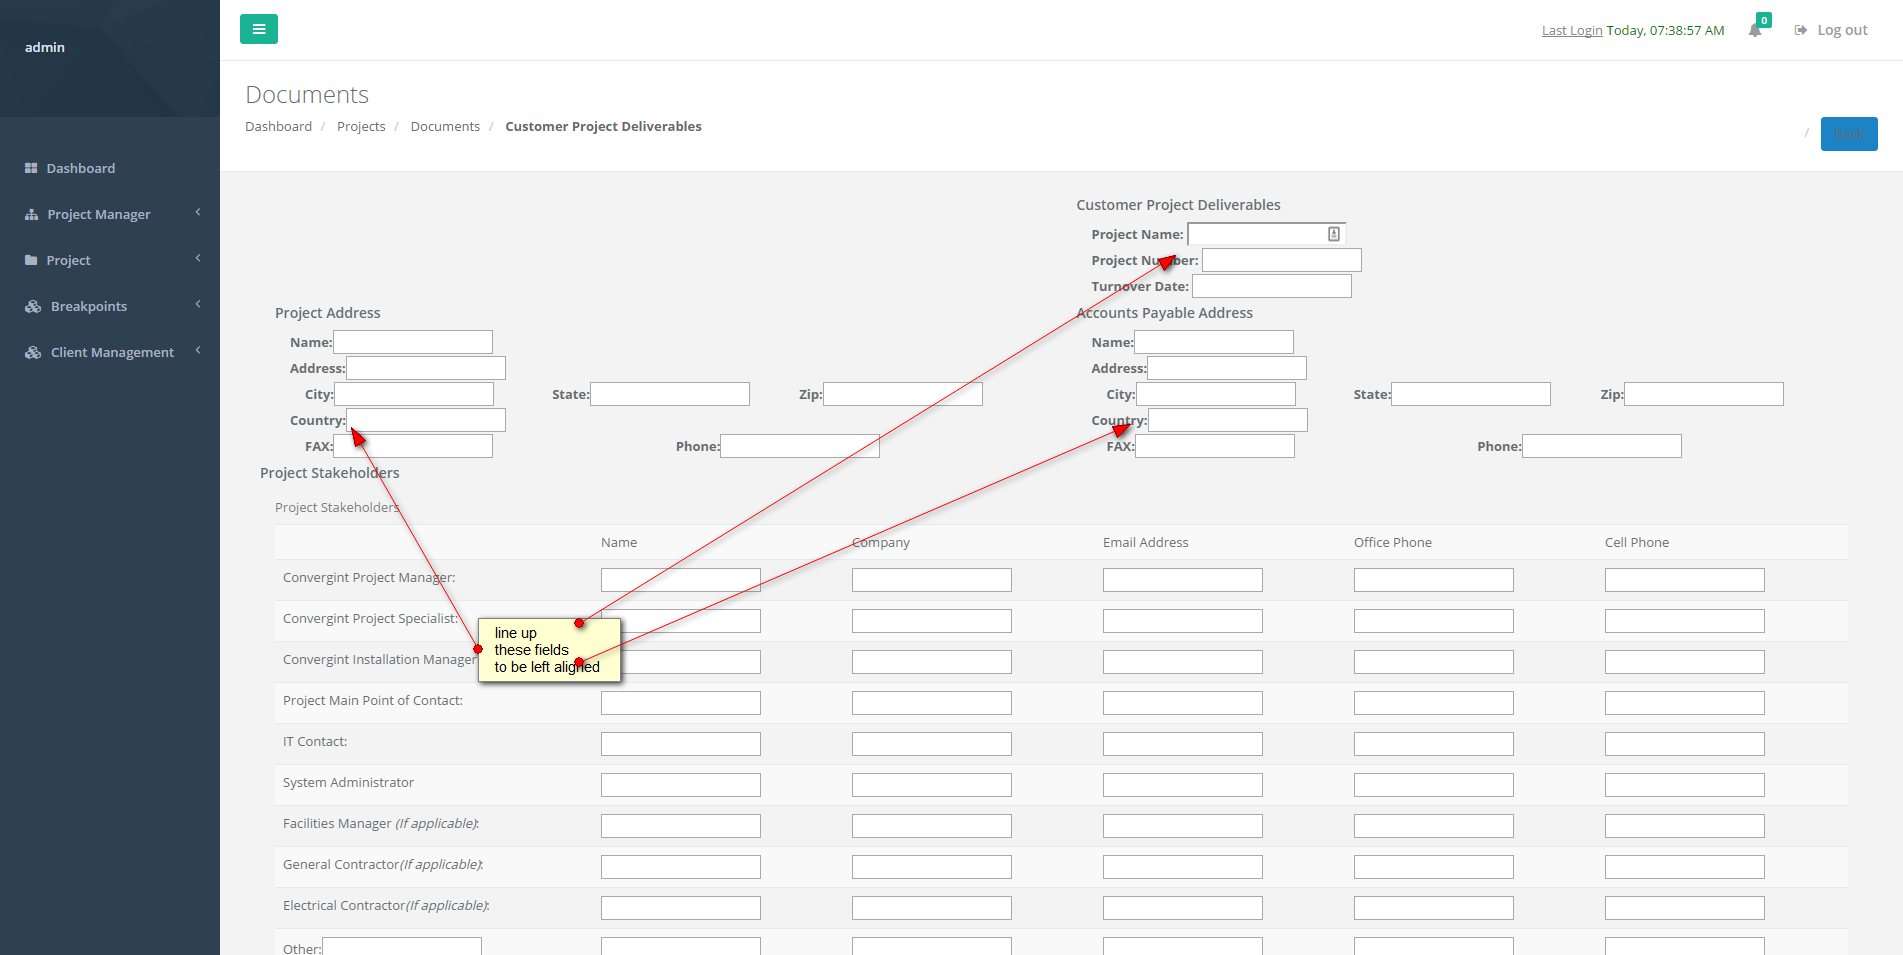Toggle the sidebar hamburger menu button
1903x955 pixels.
(259, 29)
